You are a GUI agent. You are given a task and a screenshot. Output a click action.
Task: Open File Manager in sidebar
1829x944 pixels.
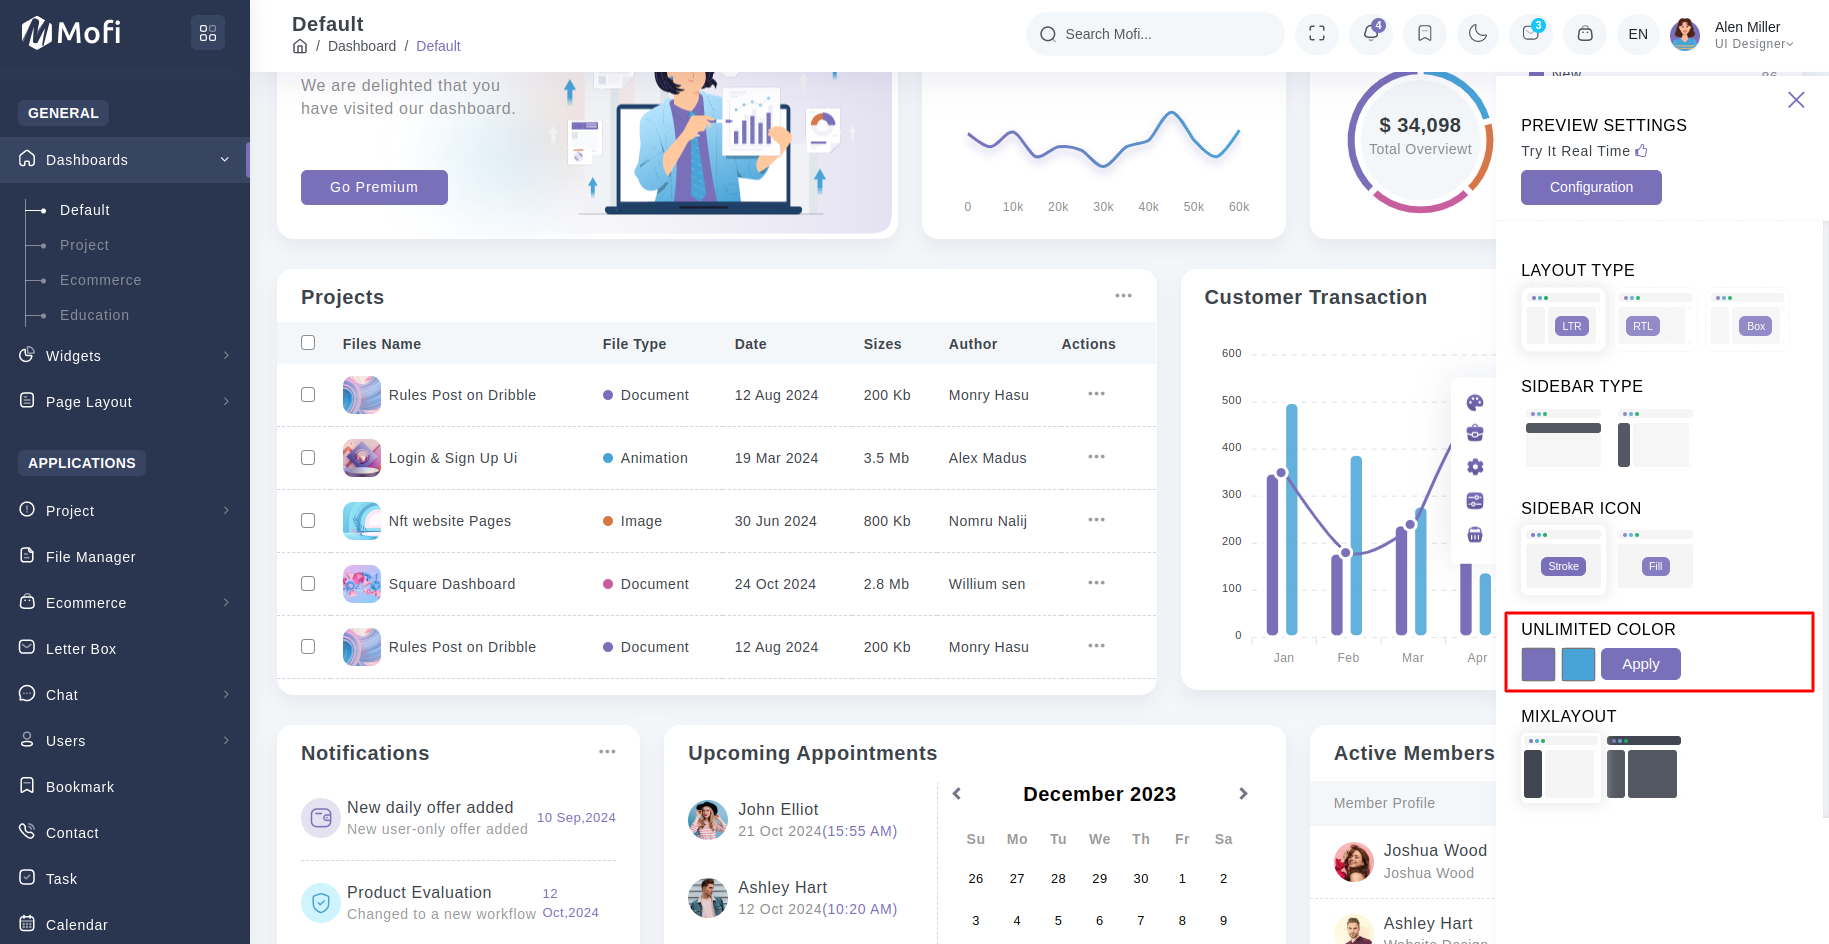click(90, 557)
